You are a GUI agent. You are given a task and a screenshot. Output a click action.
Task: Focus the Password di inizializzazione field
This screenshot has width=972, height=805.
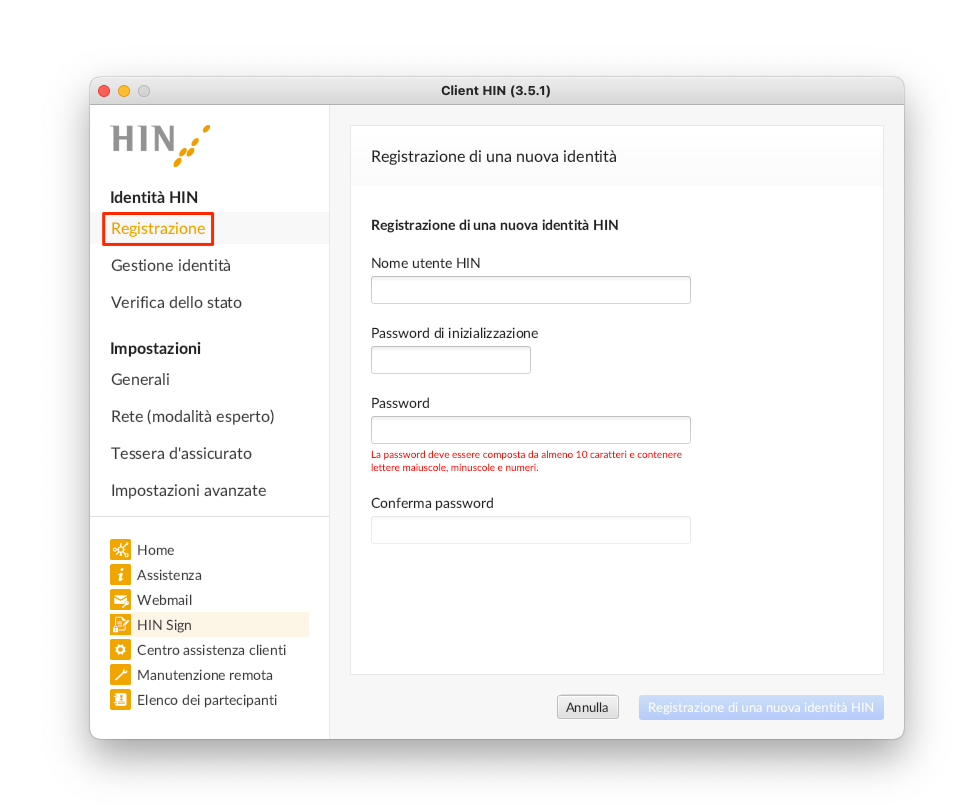[451, 360]
